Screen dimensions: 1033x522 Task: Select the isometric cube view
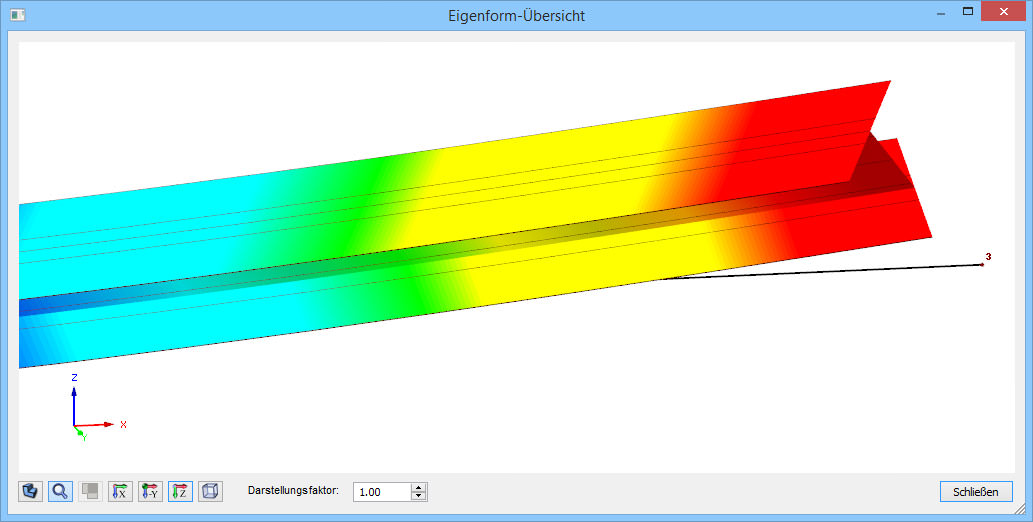211,491
